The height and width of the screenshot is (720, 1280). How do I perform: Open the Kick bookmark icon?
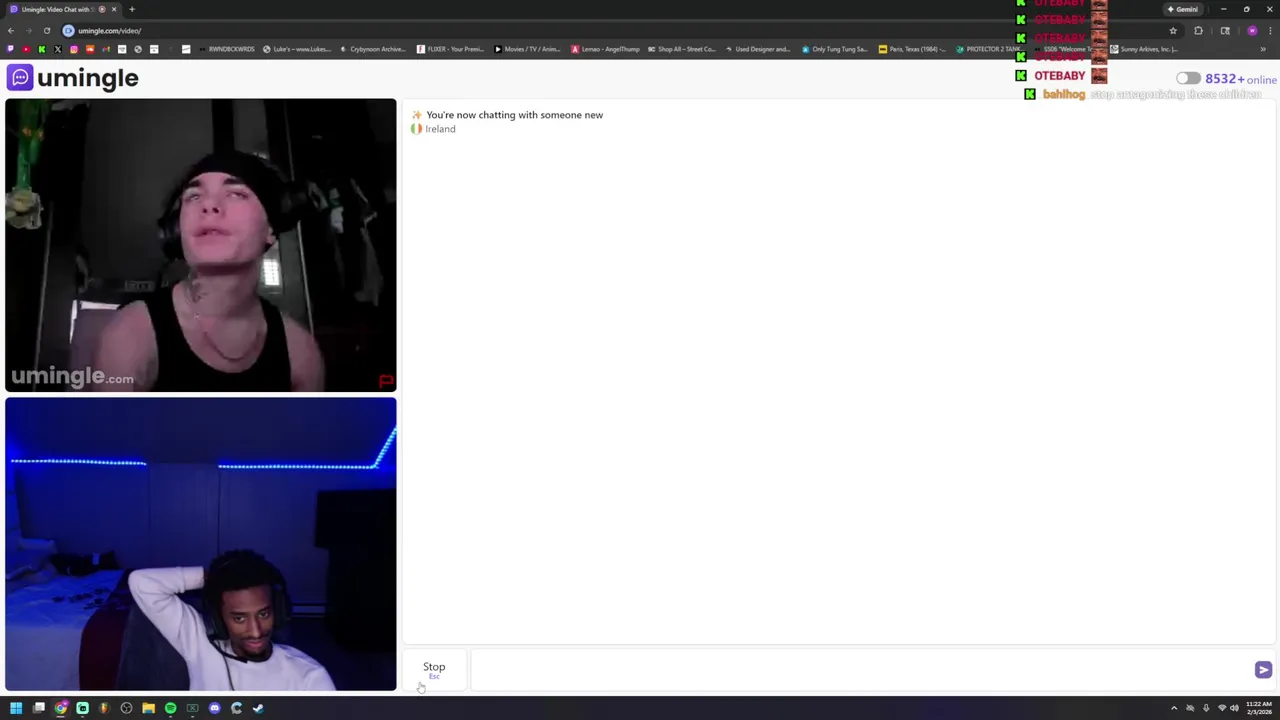coord(42,49)
